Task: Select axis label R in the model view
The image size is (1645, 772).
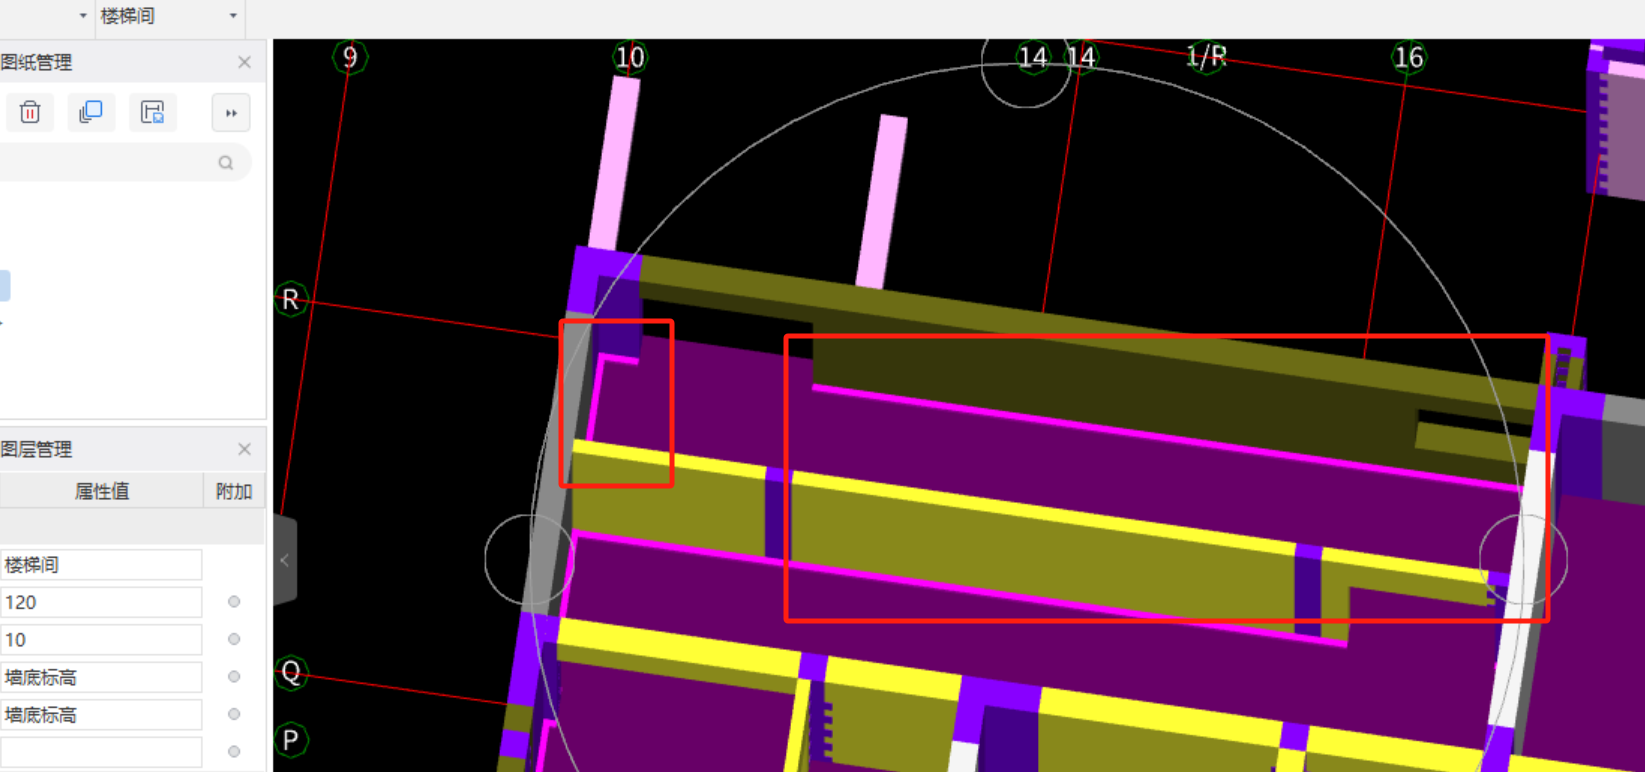Action: [291, 299]
